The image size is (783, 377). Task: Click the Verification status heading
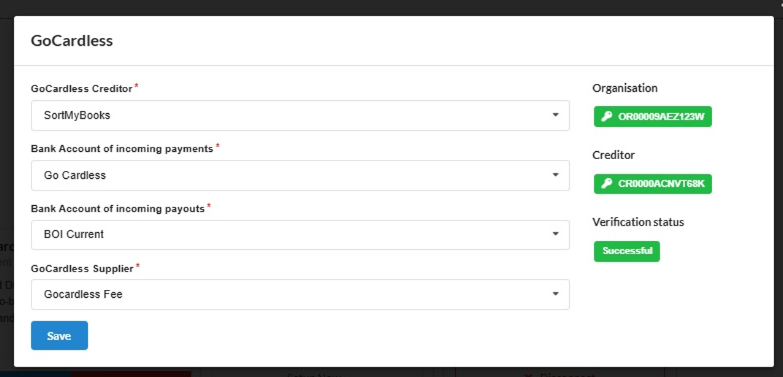(x=638, y=222)
